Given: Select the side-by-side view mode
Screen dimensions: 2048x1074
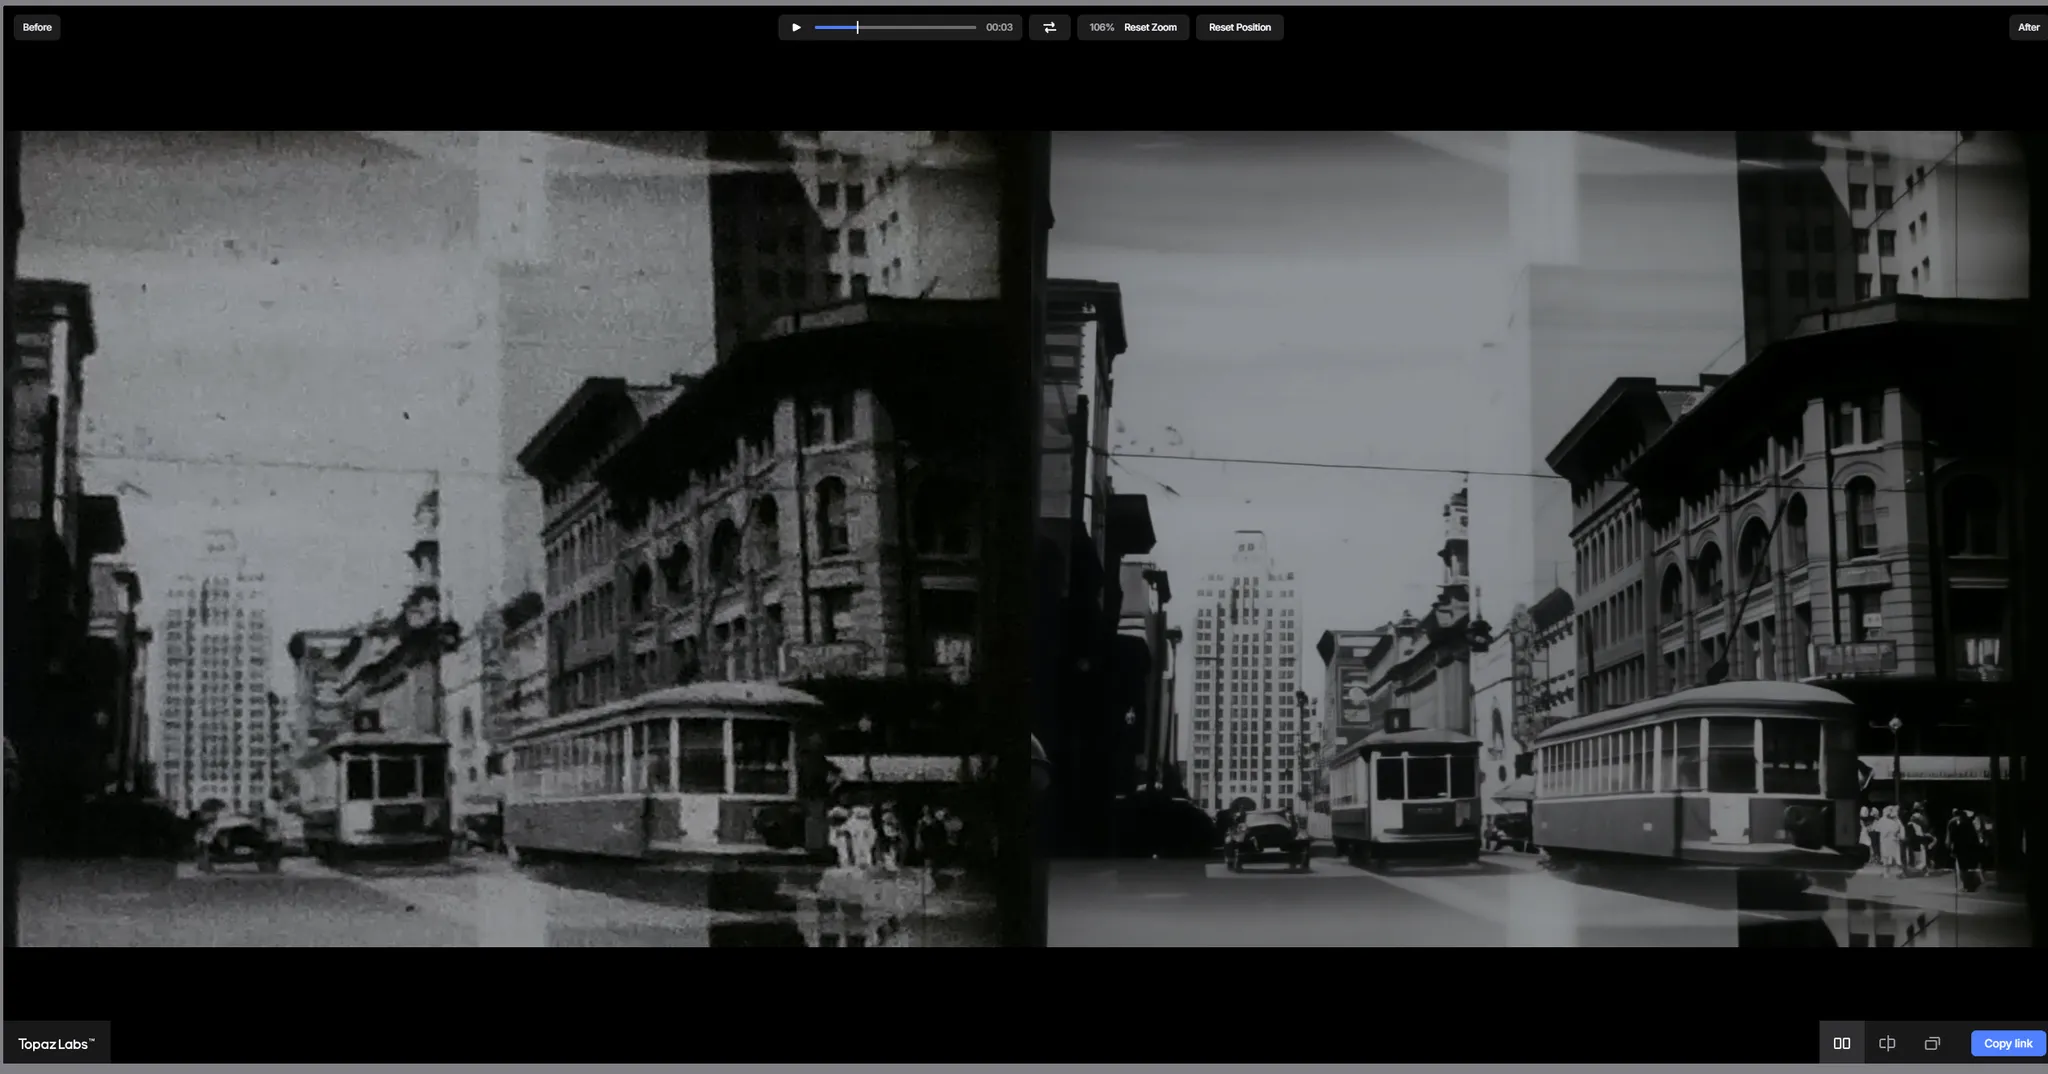Looking at the screenshot, I should 1841,1043.
